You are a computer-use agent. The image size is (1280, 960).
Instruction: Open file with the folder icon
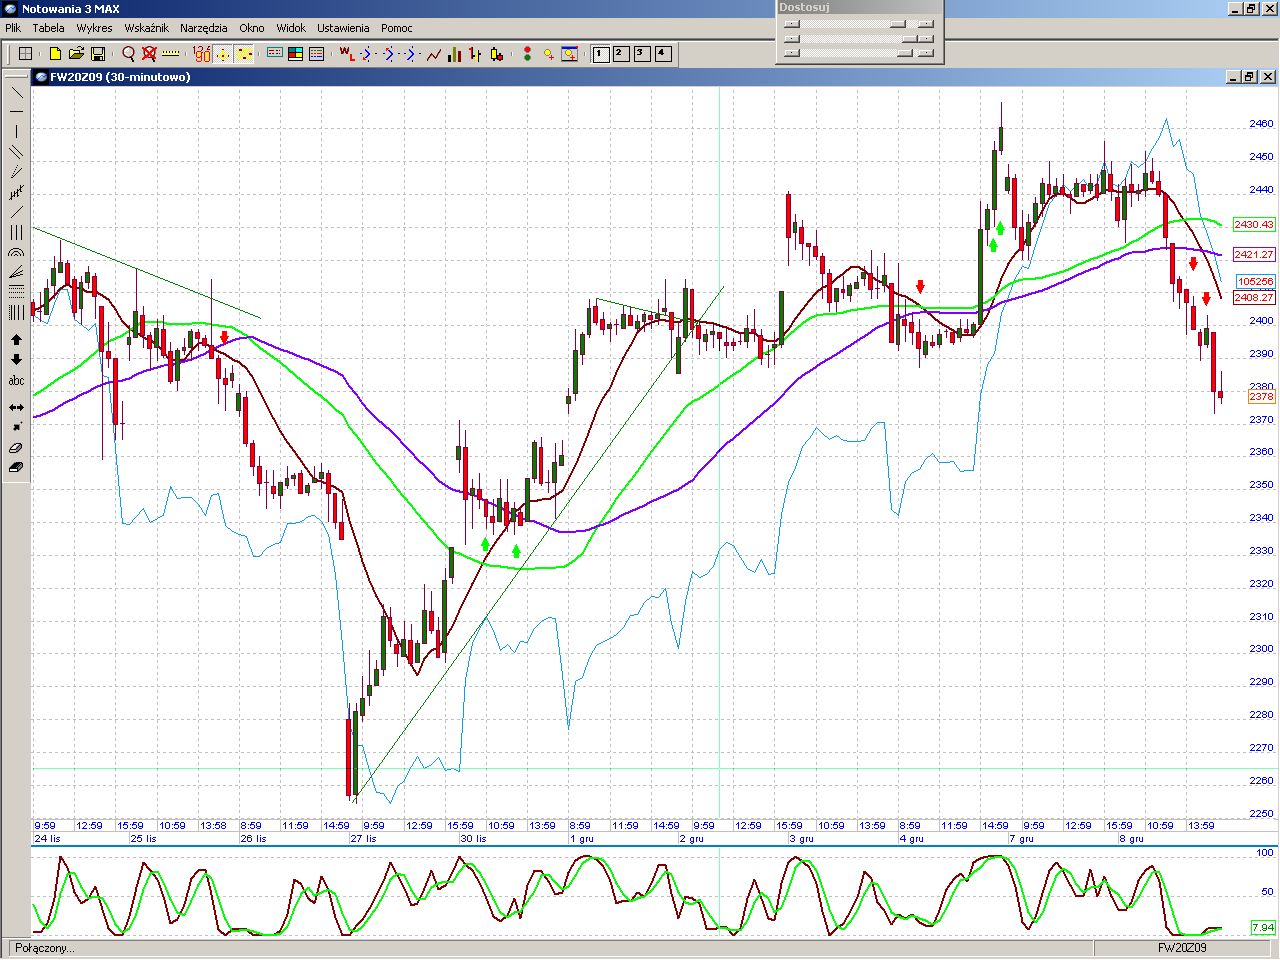(x=76, y=54)
